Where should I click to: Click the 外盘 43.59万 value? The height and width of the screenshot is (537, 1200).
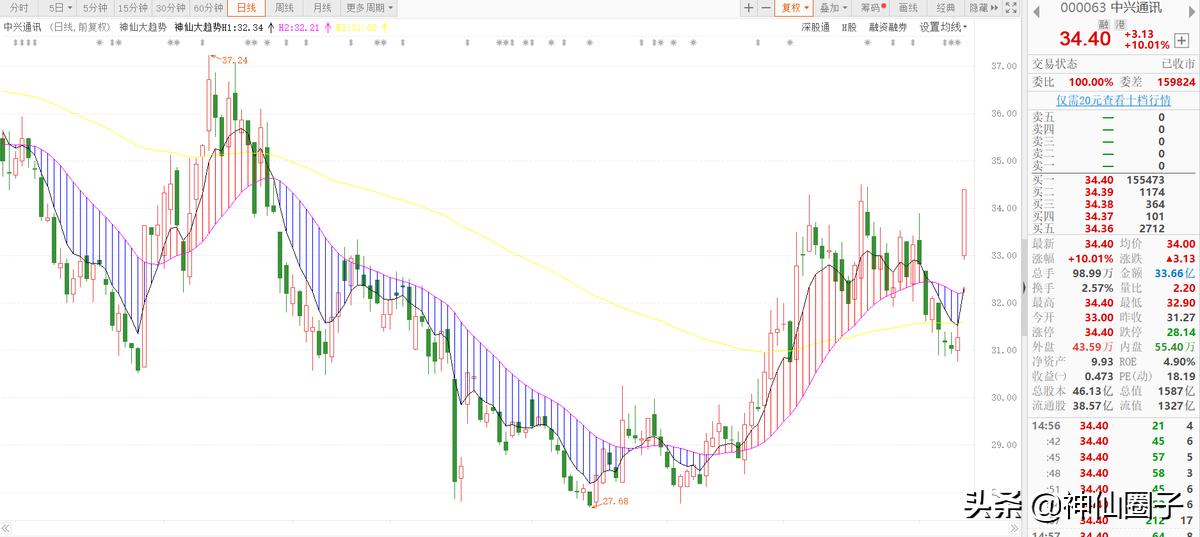1092,346
